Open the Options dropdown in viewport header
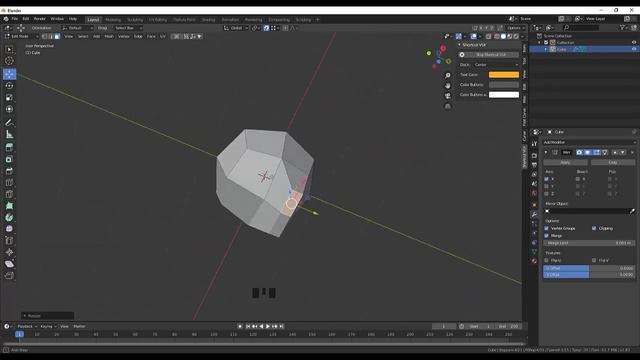 tap(516, 28)
